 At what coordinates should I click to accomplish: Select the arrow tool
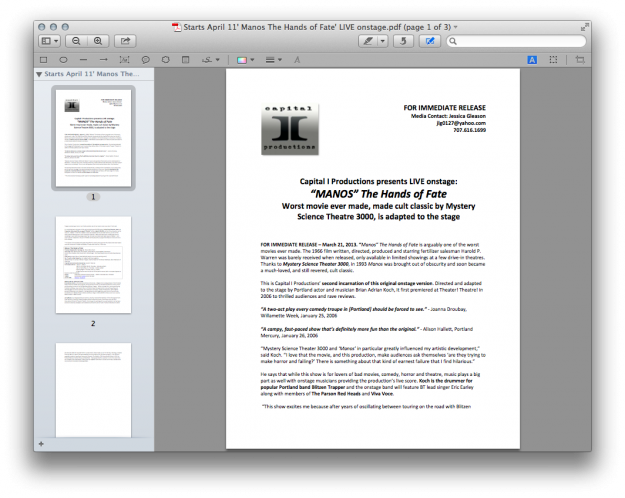104,60
